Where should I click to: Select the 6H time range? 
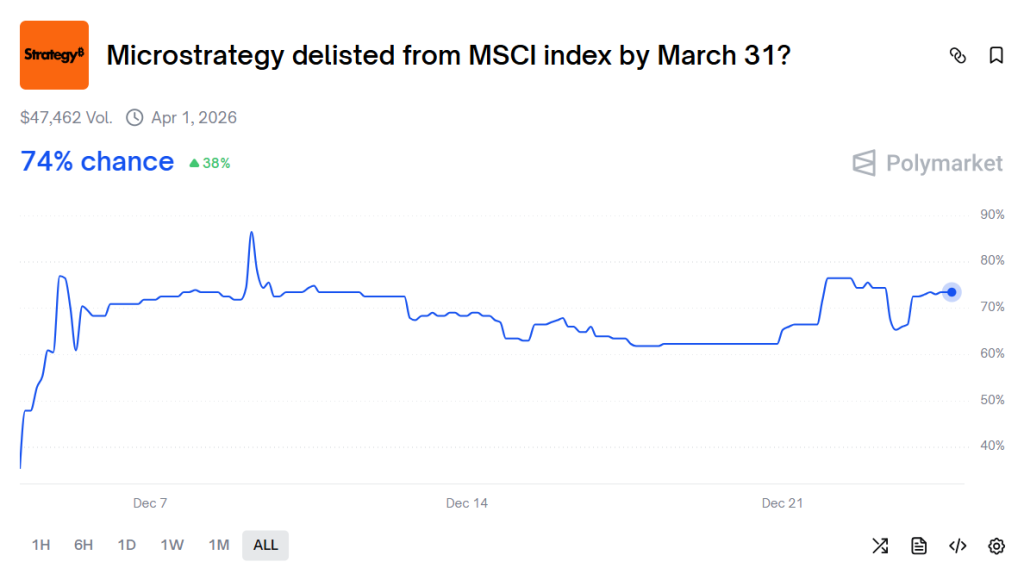point(83,545)
